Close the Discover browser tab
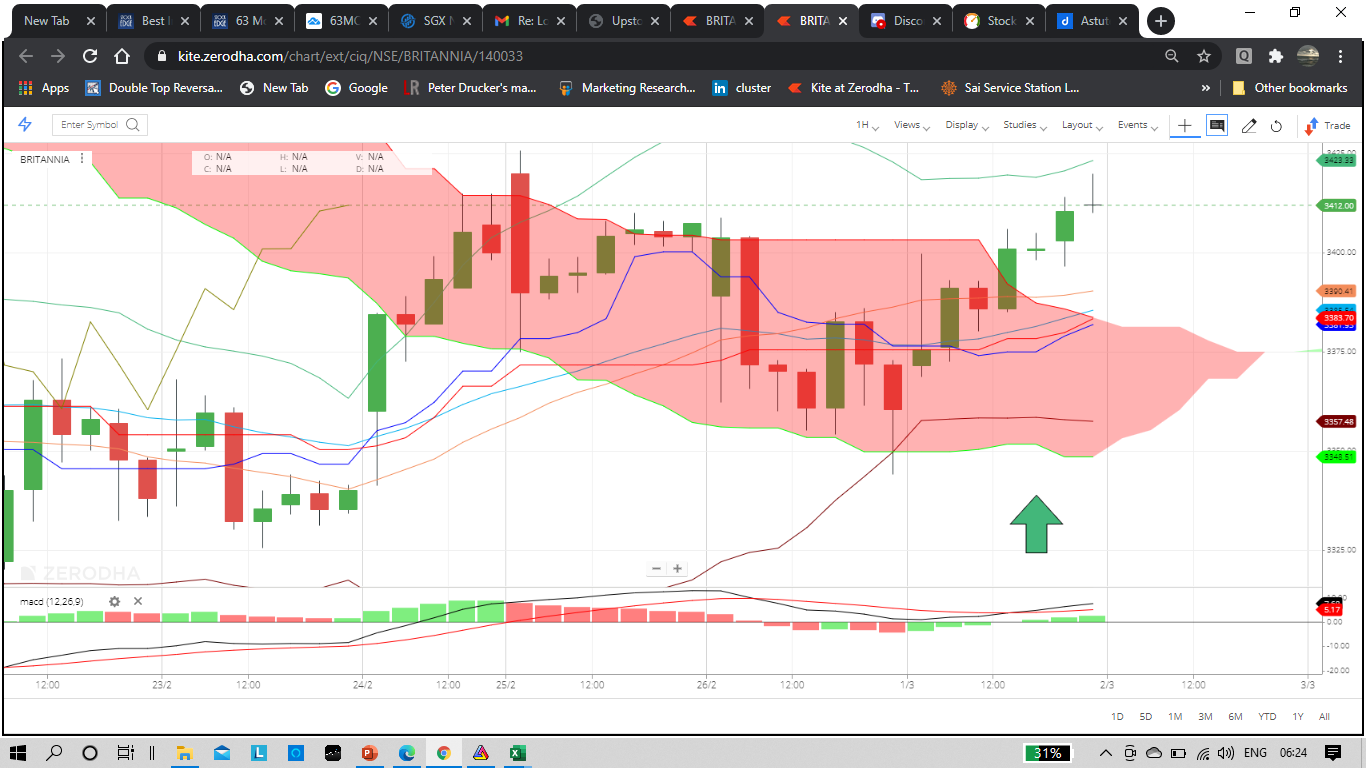Image resolution: width=1366 pixels, height=768 pixels. point(936,20)
